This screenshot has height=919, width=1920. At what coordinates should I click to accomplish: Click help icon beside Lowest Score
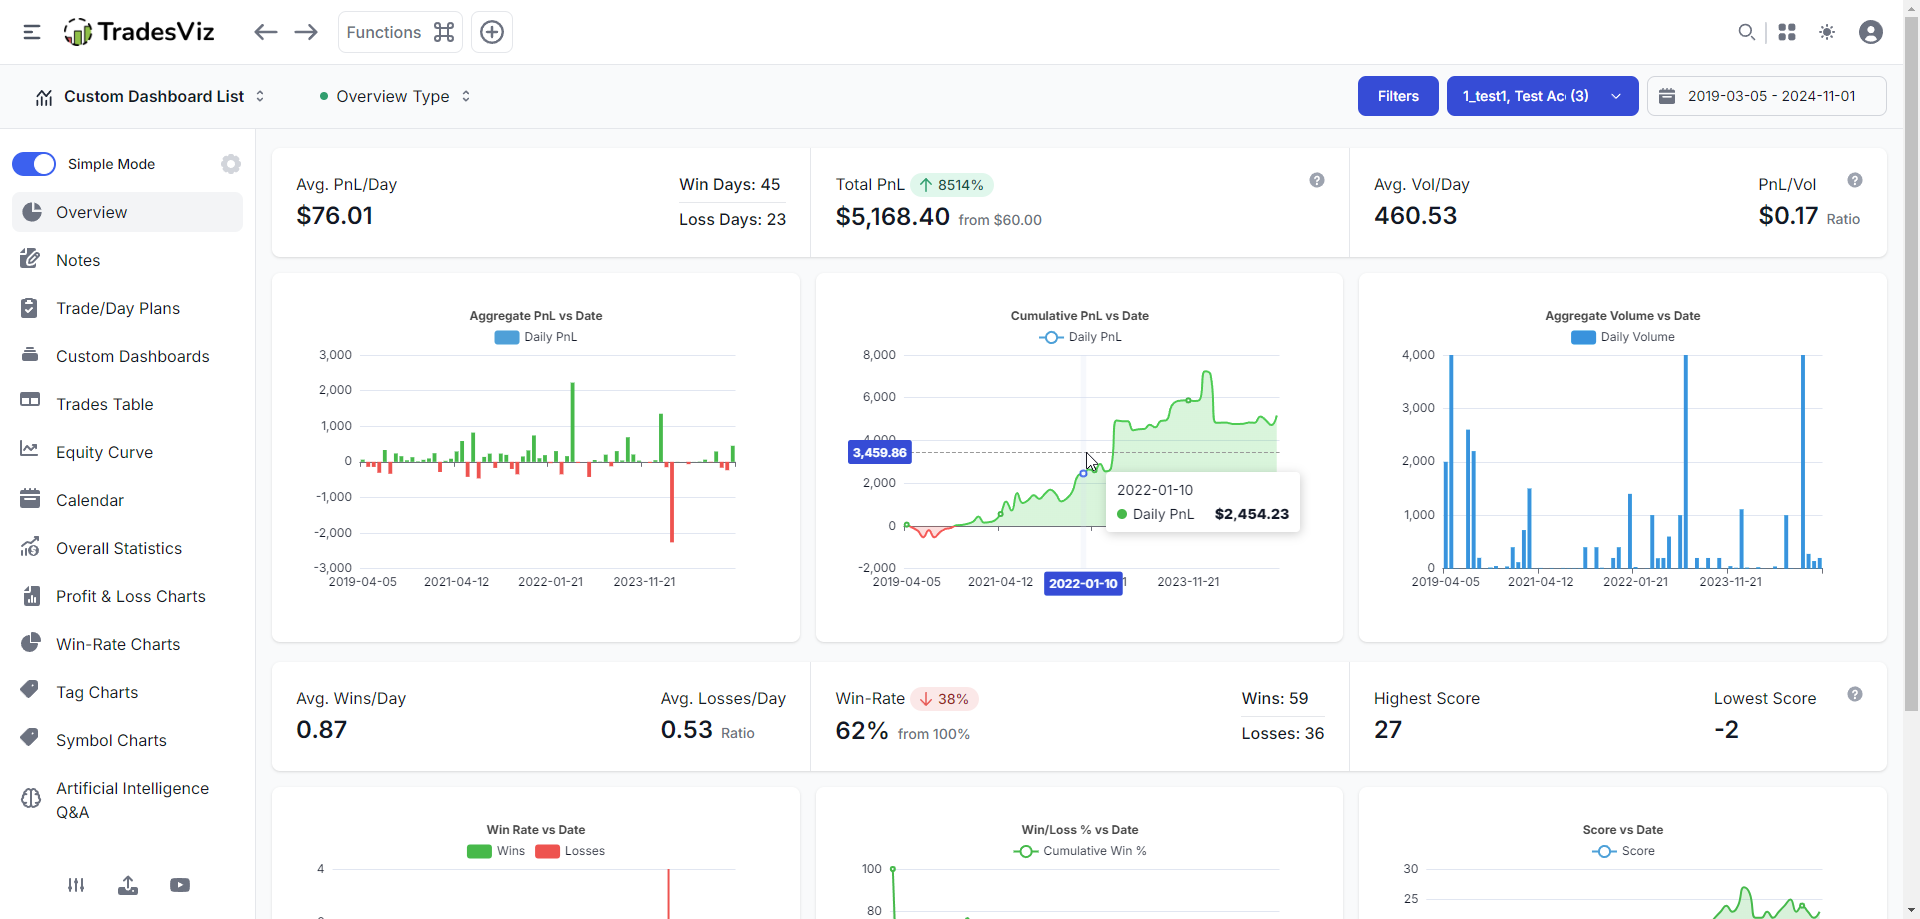click(1855, 694)
